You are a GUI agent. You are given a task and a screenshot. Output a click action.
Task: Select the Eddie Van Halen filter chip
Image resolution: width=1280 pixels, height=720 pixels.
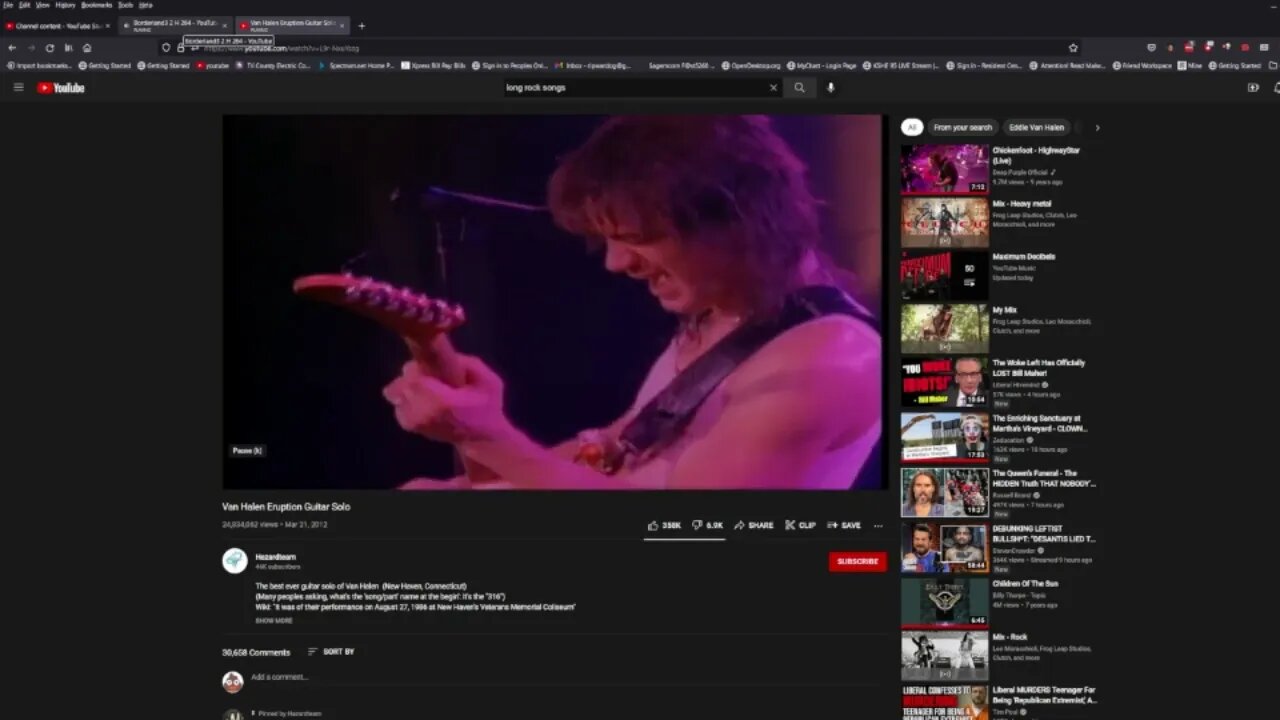point(1036,127)
